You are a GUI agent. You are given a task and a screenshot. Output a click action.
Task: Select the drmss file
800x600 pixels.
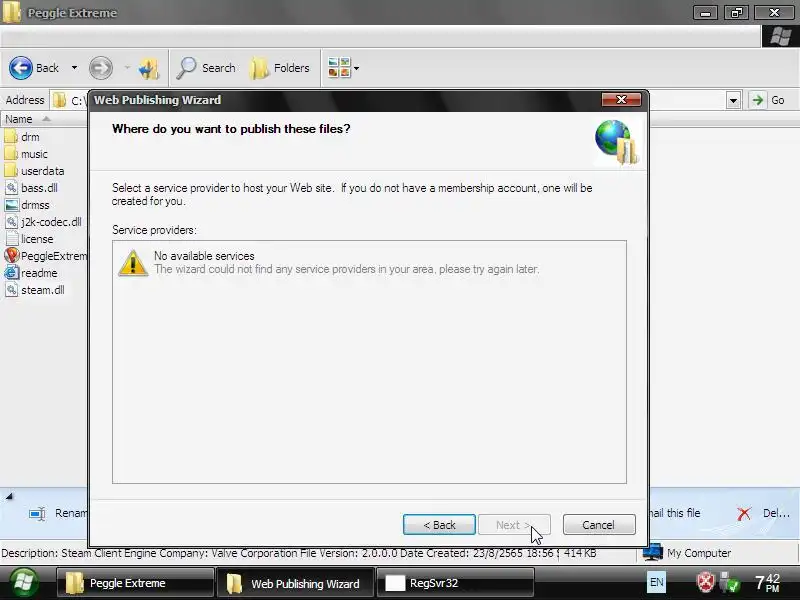(28, 205)
